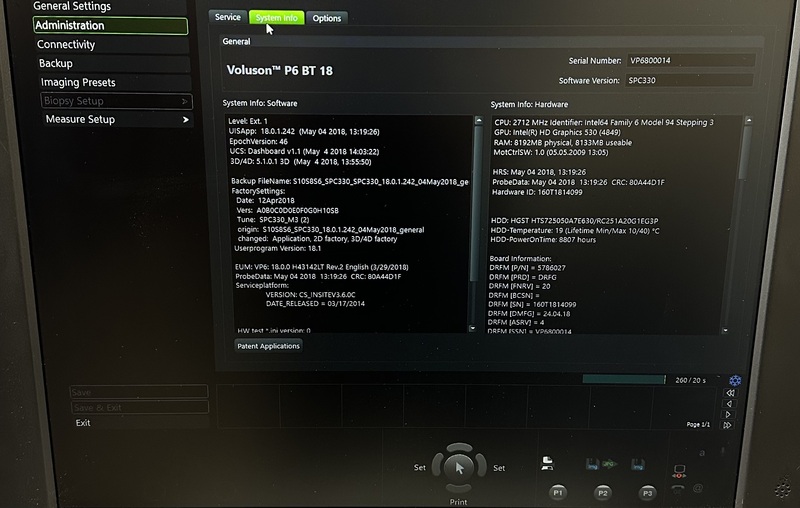Select Backup from the settings menu
800x508 pixels.
pyautogui.click(x=56, y=63)
